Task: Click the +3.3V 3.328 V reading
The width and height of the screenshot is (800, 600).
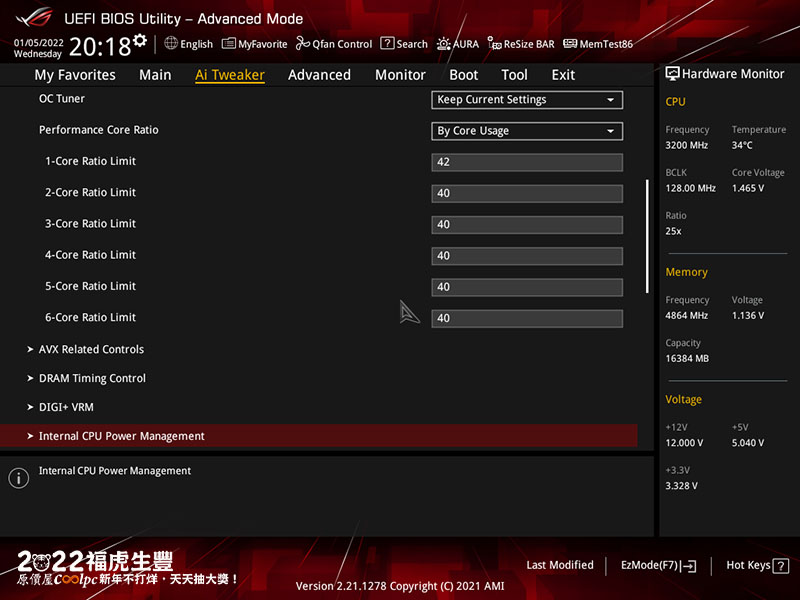Action: [x=681, y=486]
